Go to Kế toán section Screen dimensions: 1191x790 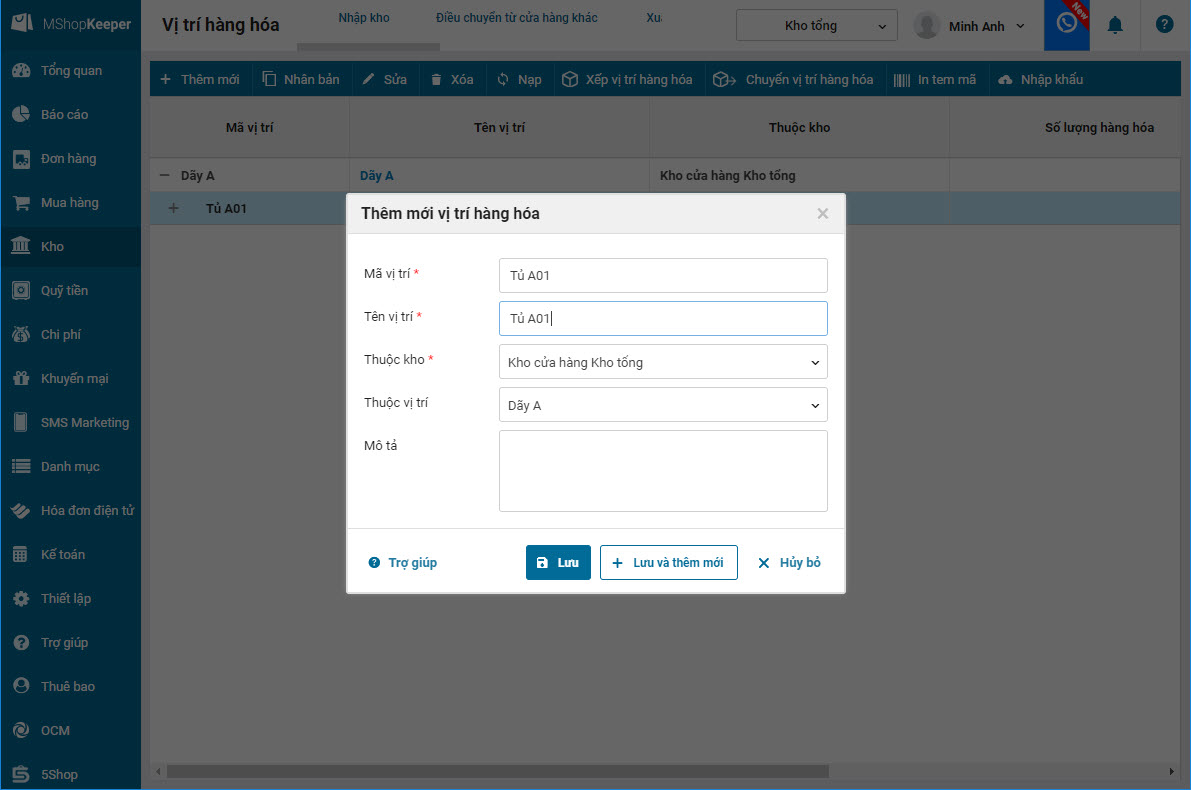click(x=70, y=555)
